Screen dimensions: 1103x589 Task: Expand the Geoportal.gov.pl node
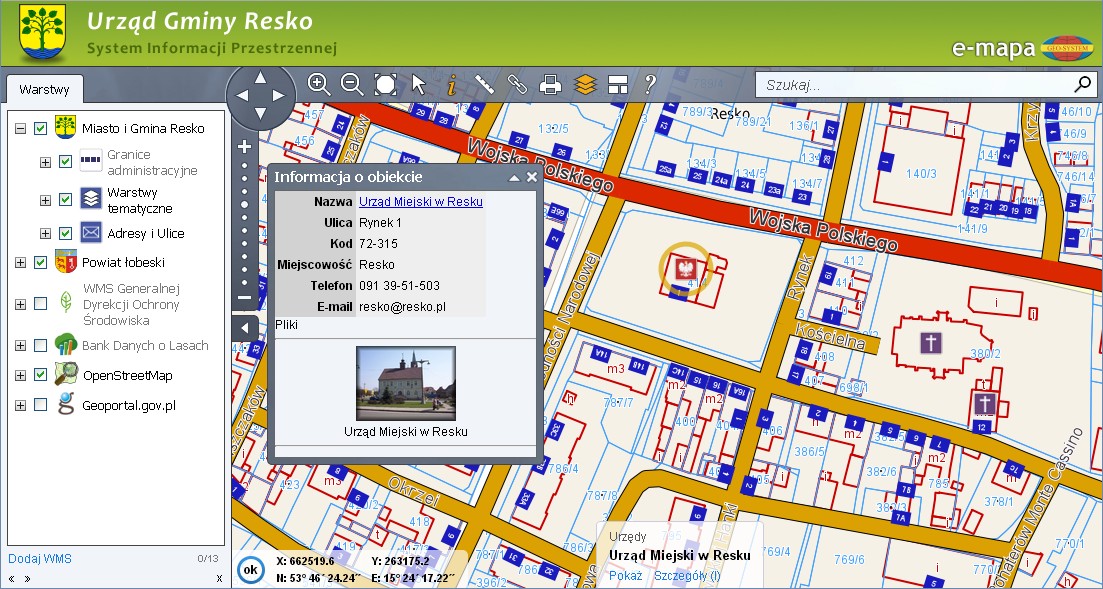20,405
